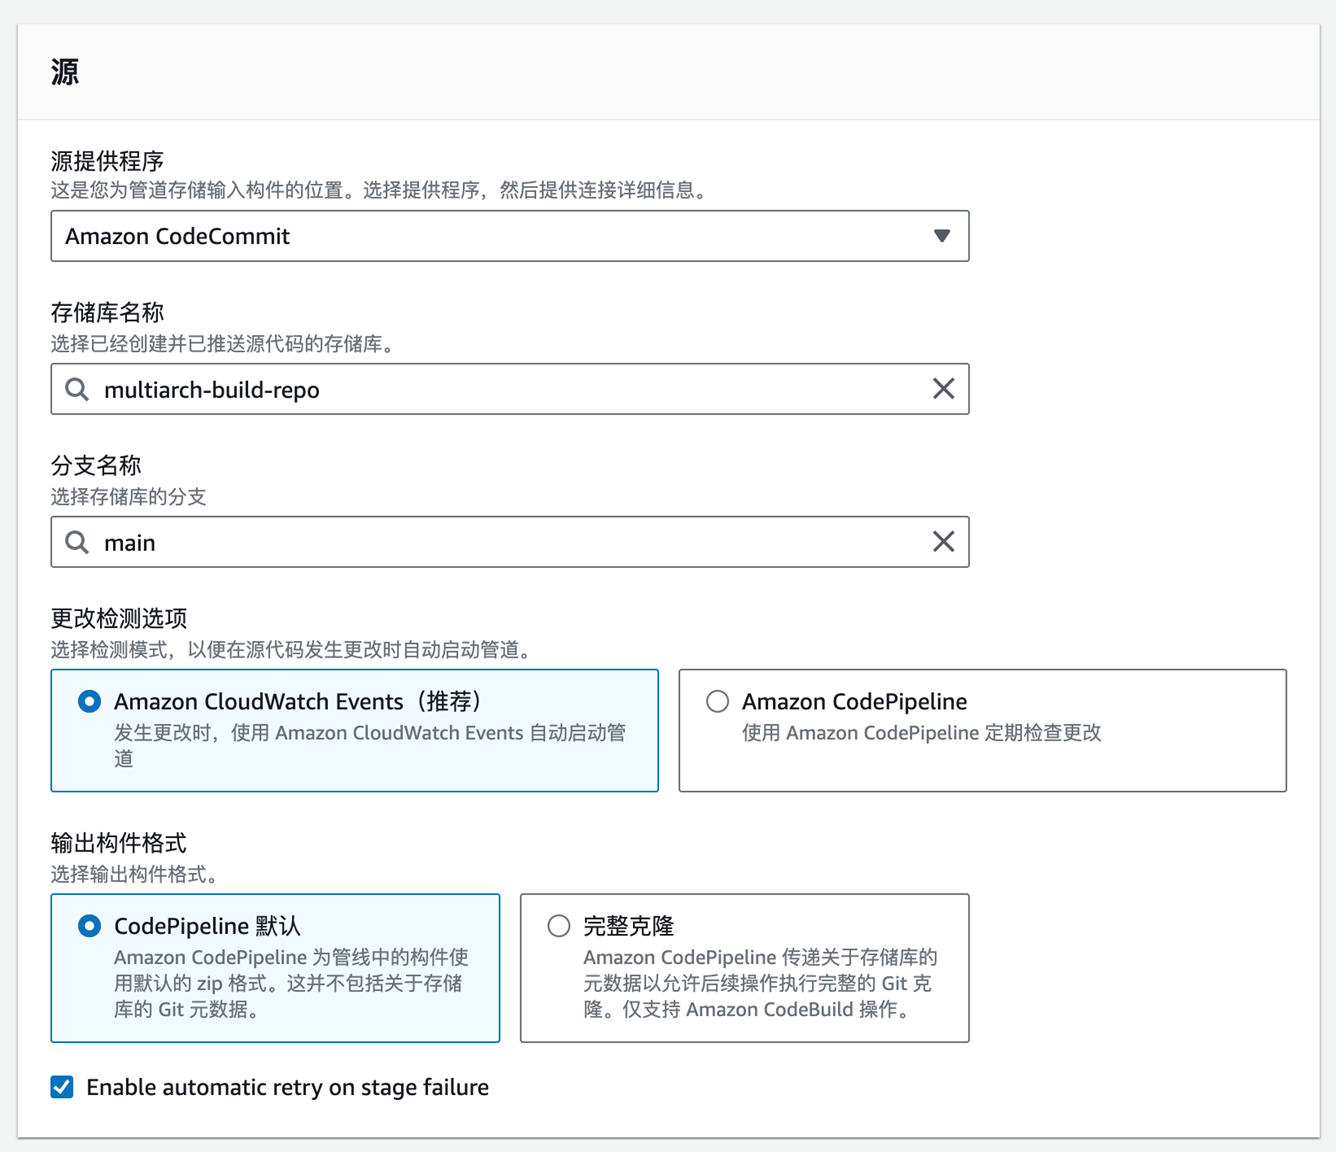The width and height of the screenshot is (1336, 1152).
Task: Select Amazon CodePipeline change detection radio
Action: (717, 701)
